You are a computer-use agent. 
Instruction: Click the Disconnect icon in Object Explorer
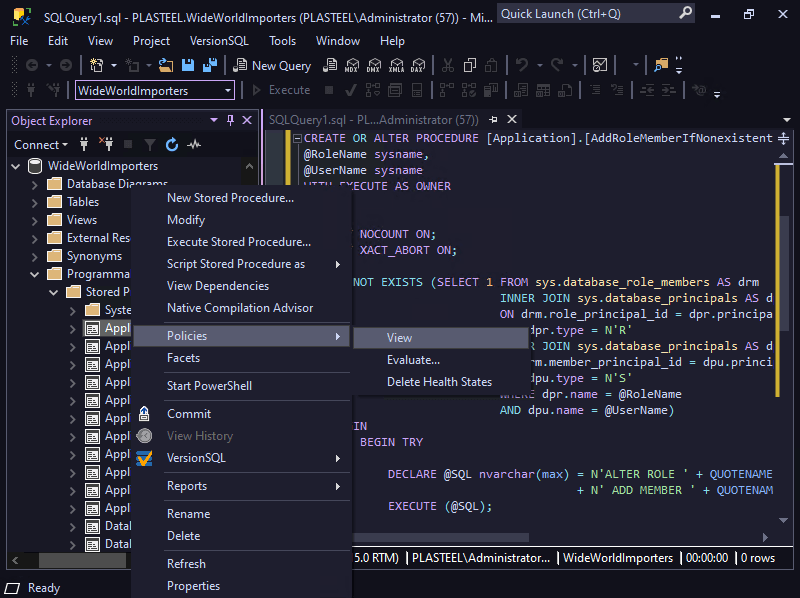(x=106, y=145)
